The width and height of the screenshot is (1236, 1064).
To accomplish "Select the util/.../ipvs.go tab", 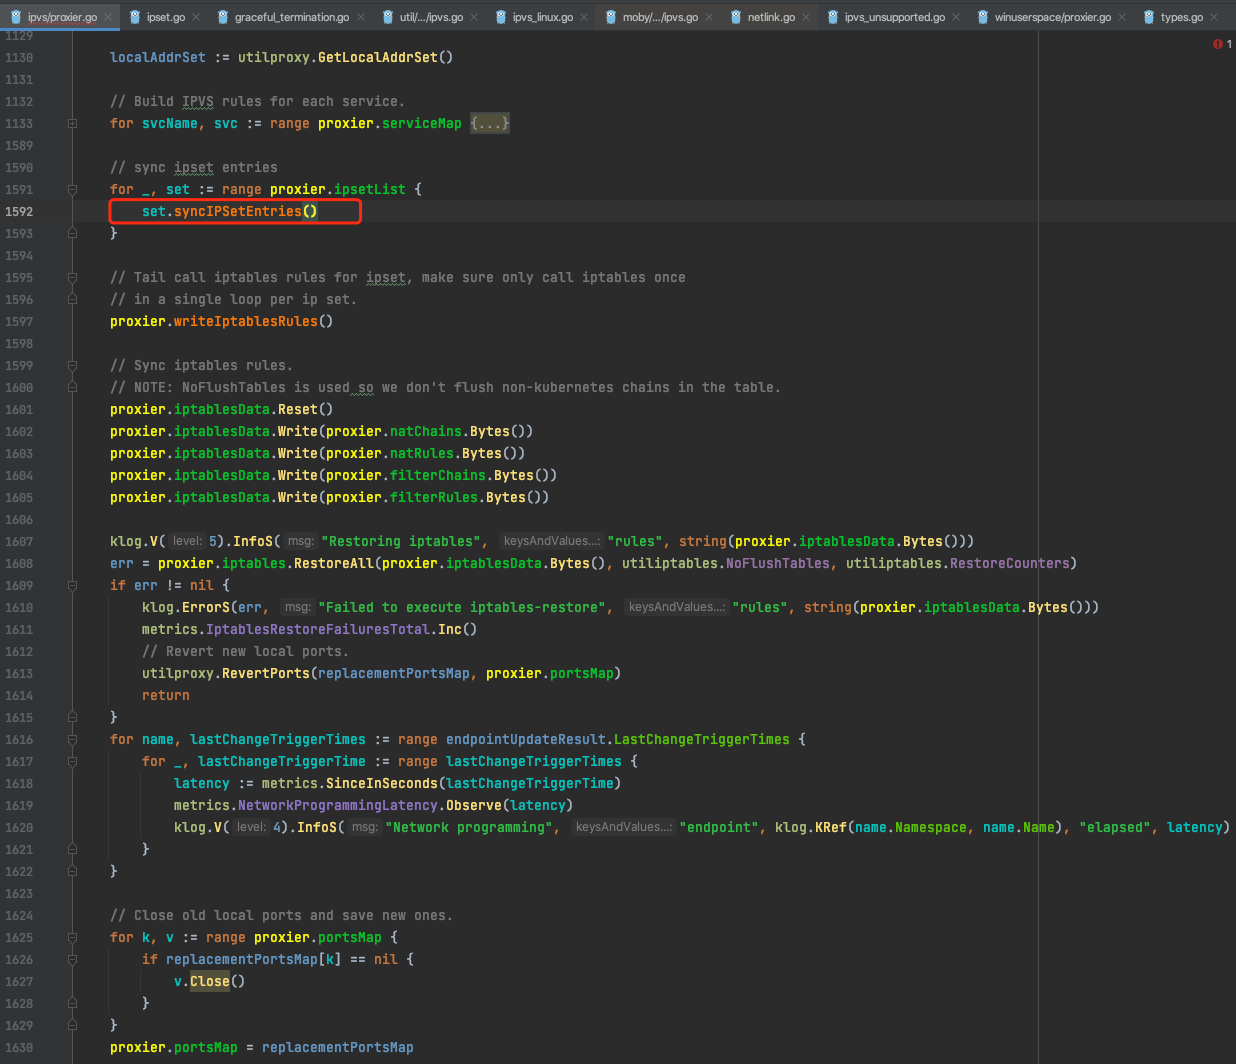I will click(431, 17).
